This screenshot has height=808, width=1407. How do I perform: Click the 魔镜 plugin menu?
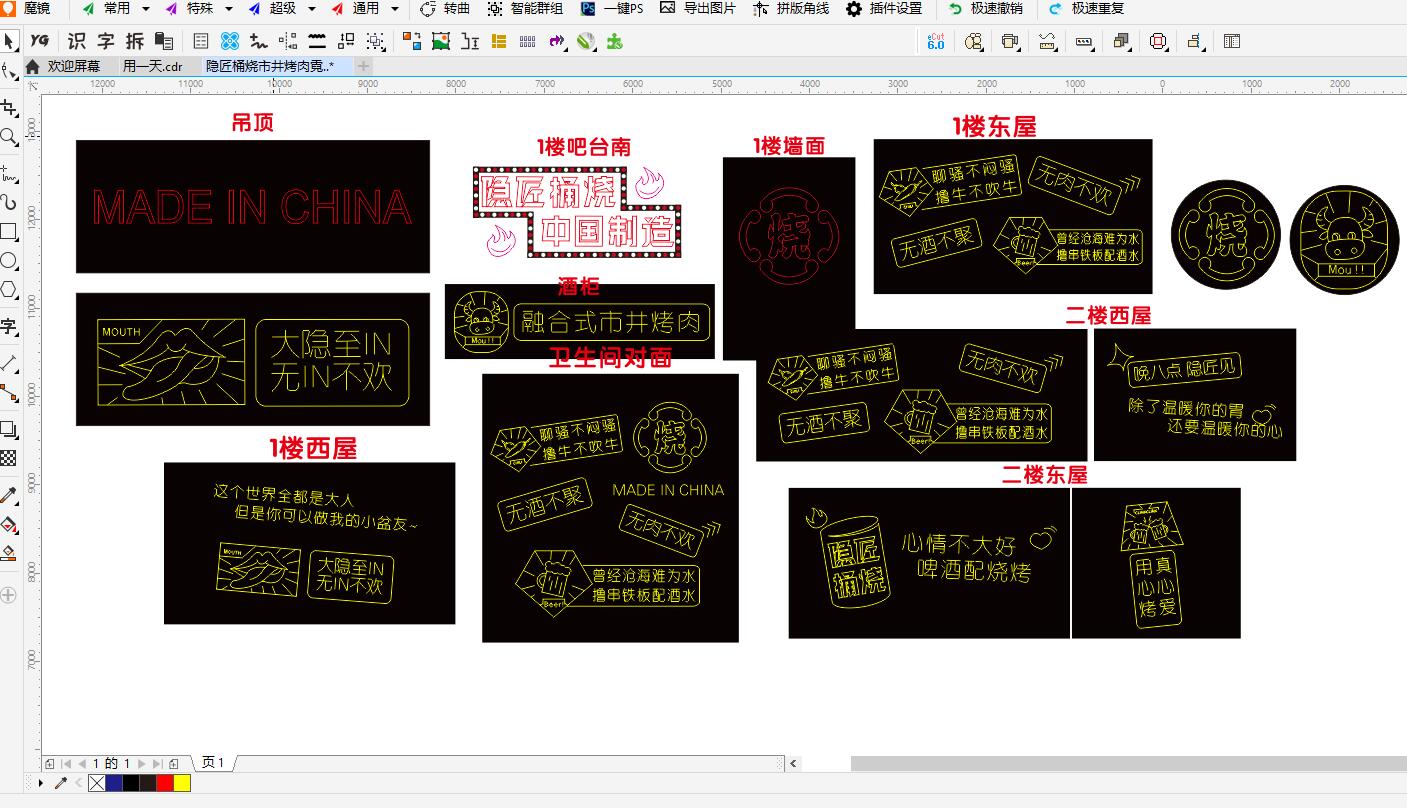point(27,8)
